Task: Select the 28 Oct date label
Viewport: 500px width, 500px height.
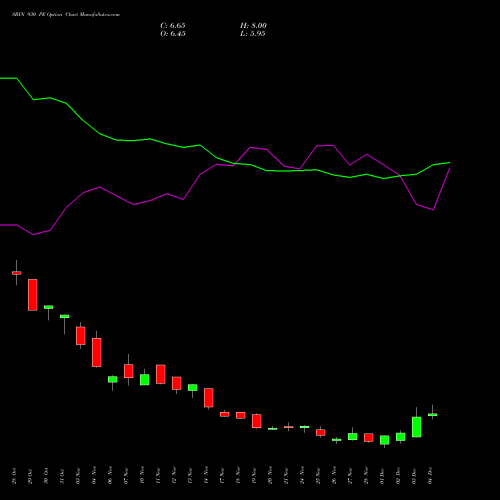Action: [14, 476]
